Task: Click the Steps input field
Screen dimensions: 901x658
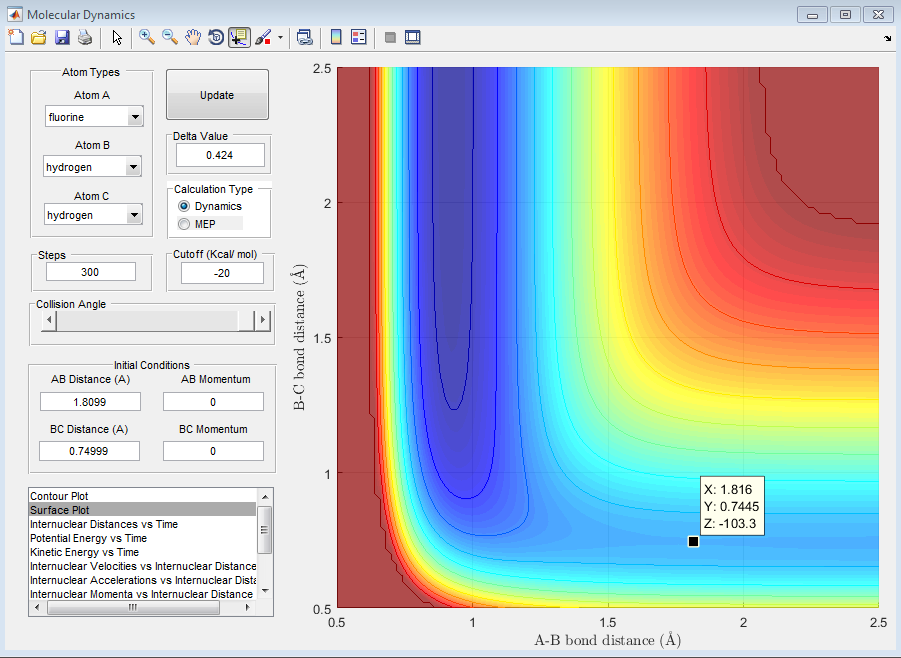Action: point(91,272)
